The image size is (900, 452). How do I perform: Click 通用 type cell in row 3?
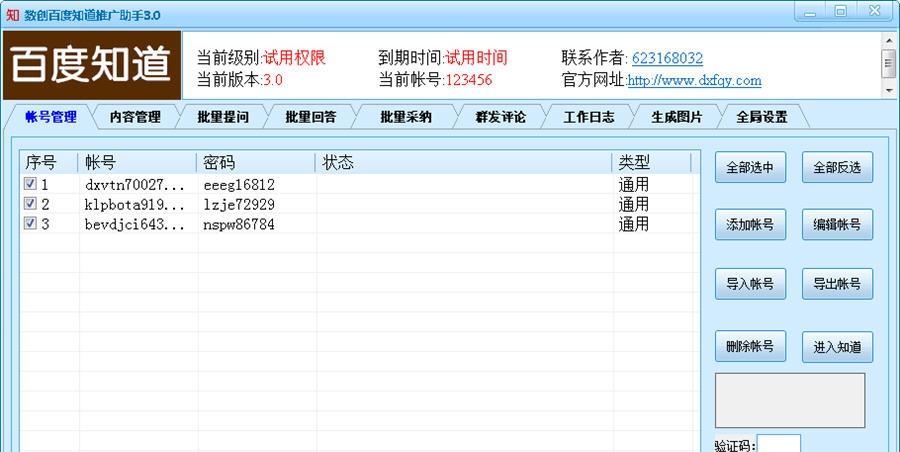pos(634,223)
